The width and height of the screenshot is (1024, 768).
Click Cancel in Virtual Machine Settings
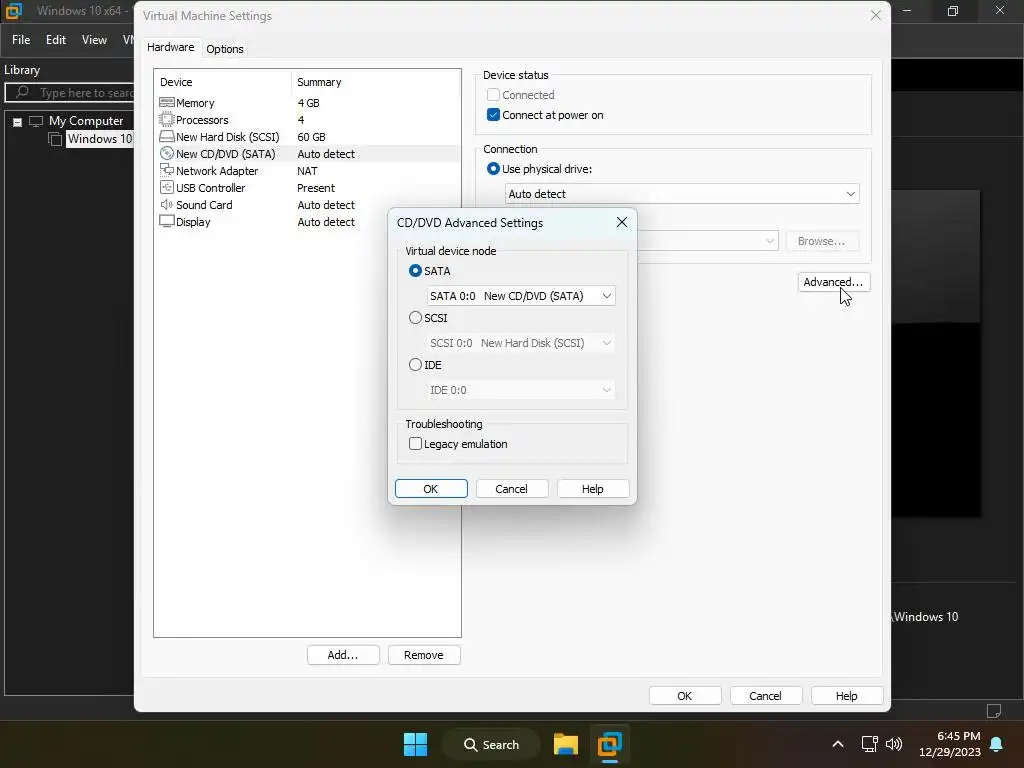pos(765,696)
